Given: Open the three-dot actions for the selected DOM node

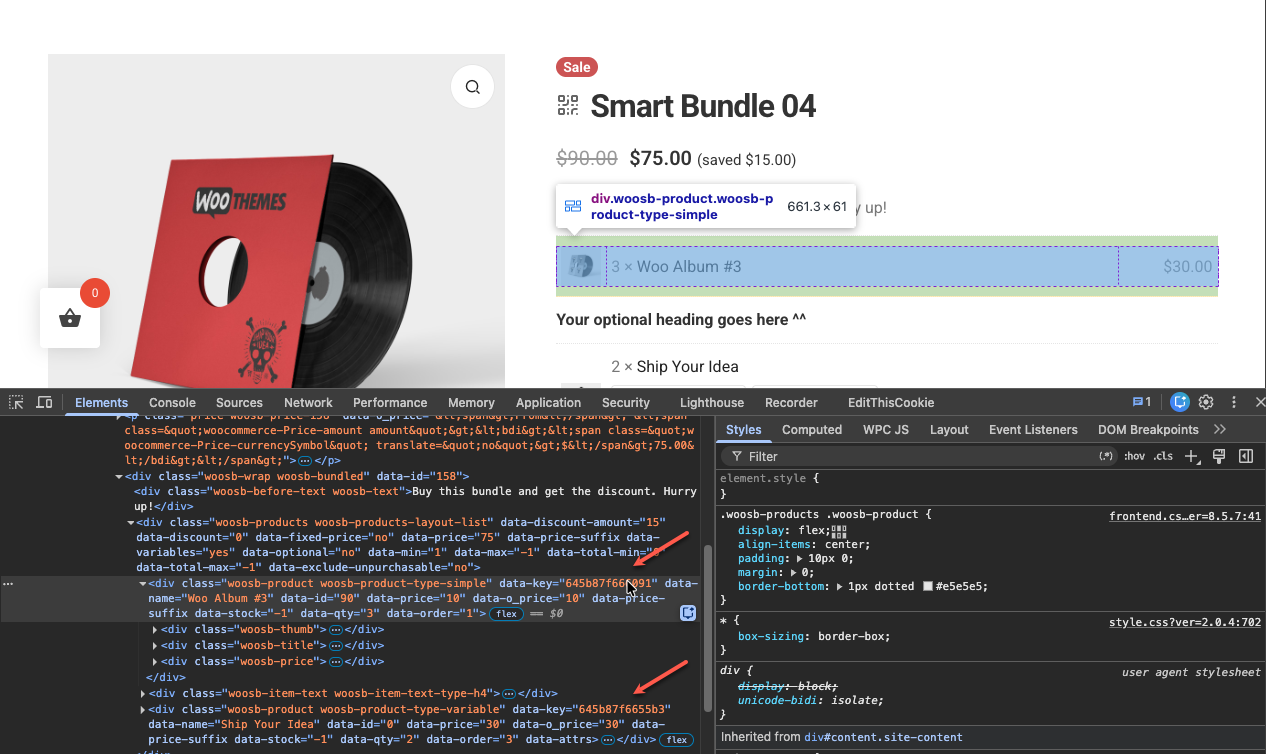Looking at the screenshot, I should tap(8, 583).
